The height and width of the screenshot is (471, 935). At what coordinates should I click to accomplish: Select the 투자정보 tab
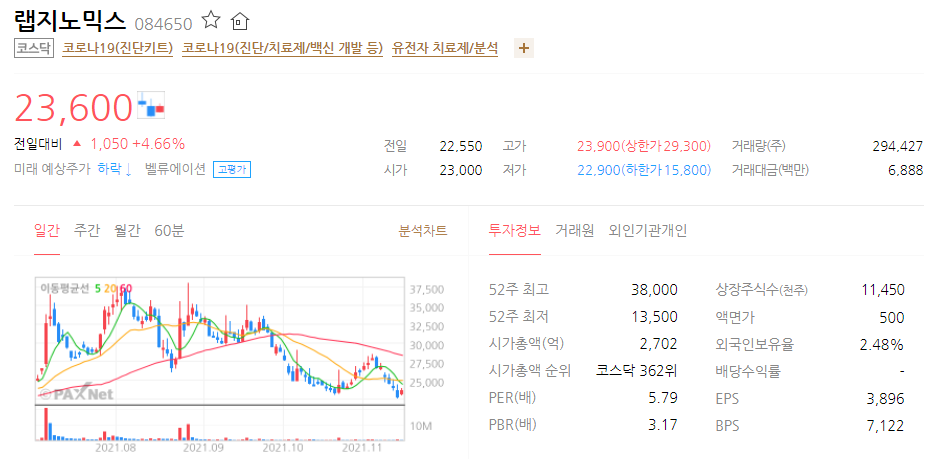tap(515, 231)
